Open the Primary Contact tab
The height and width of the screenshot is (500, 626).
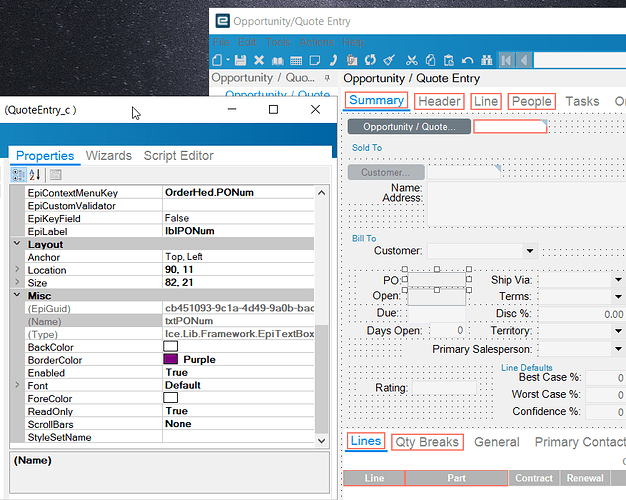580,442
